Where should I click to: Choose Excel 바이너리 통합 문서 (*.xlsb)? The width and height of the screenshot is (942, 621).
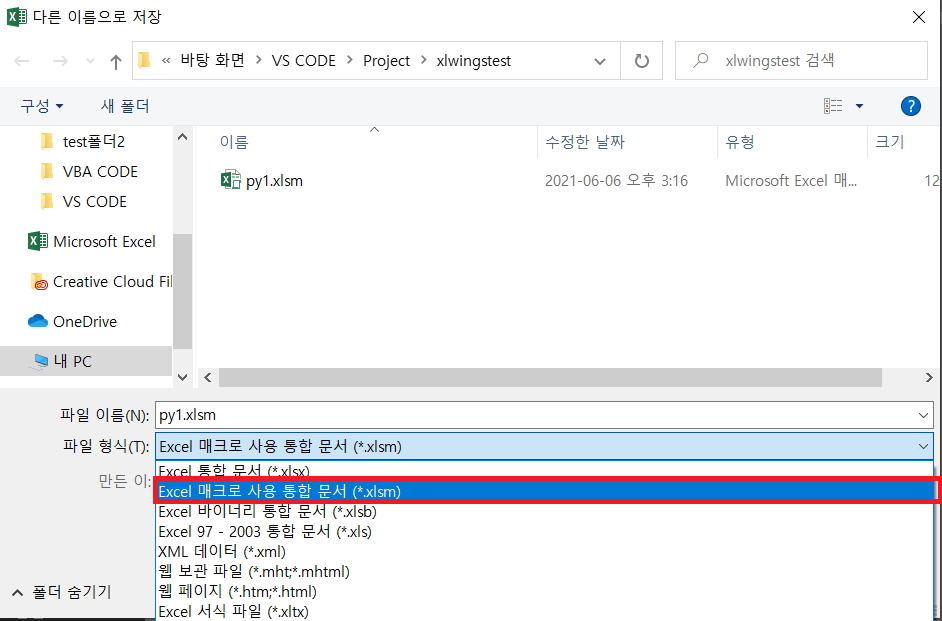(544, 512)
